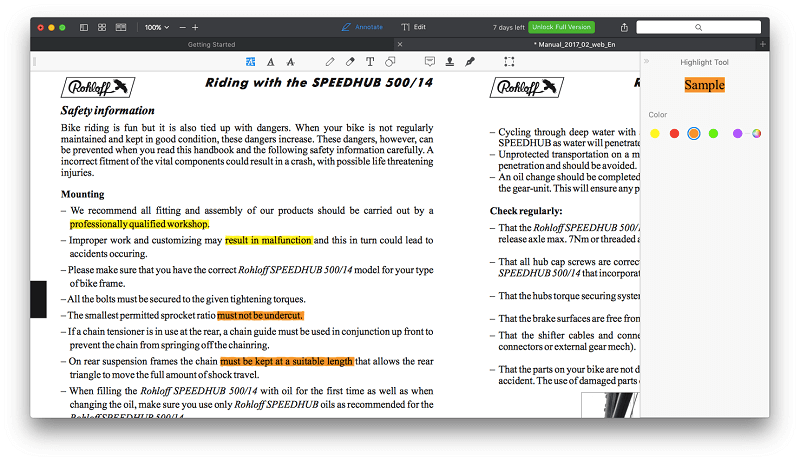800x461 pixels.
Task: Choose the purple highlight color
Action: tap(737, 134)
